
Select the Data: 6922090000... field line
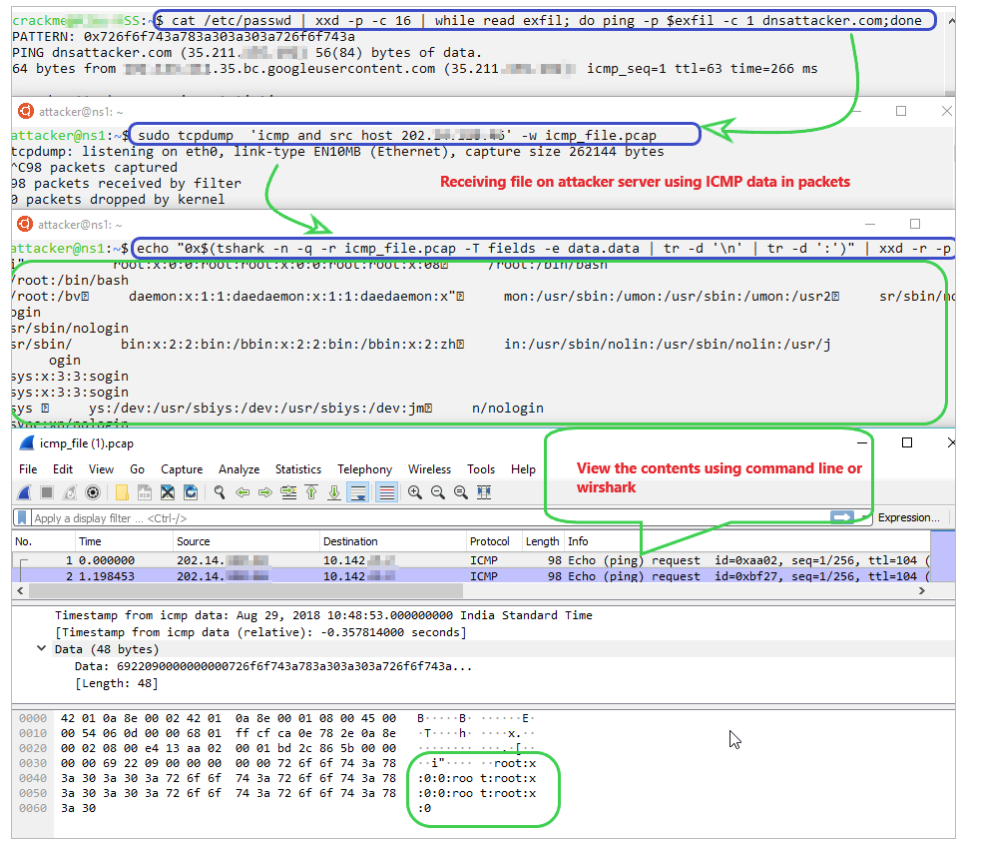pyautogui.click(x=273, y=666)
